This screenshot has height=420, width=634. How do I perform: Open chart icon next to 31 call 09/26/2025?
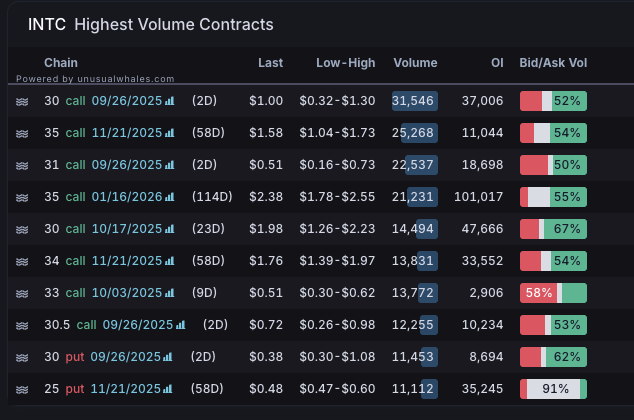169,165
